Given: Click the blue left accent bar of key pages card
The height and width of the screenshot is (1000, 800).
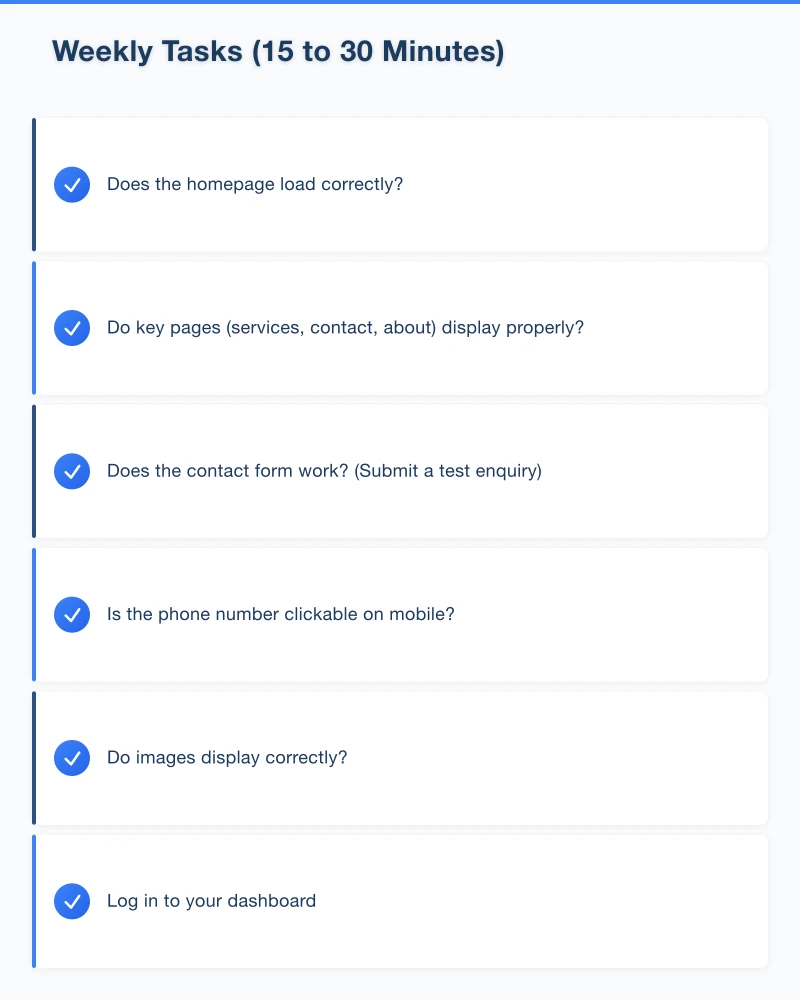Looking at the screenshot, I should pos(34,328).
